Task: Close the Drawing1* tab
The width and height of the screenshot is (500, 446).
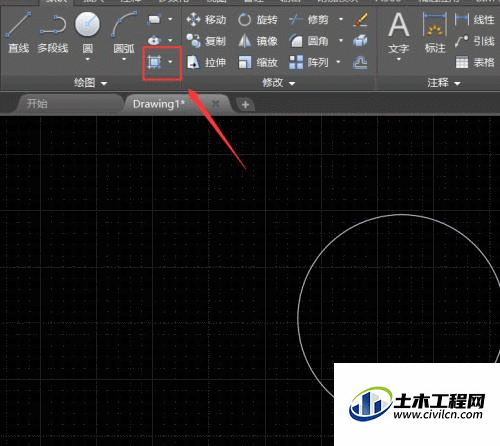Action: pos(216,104)
